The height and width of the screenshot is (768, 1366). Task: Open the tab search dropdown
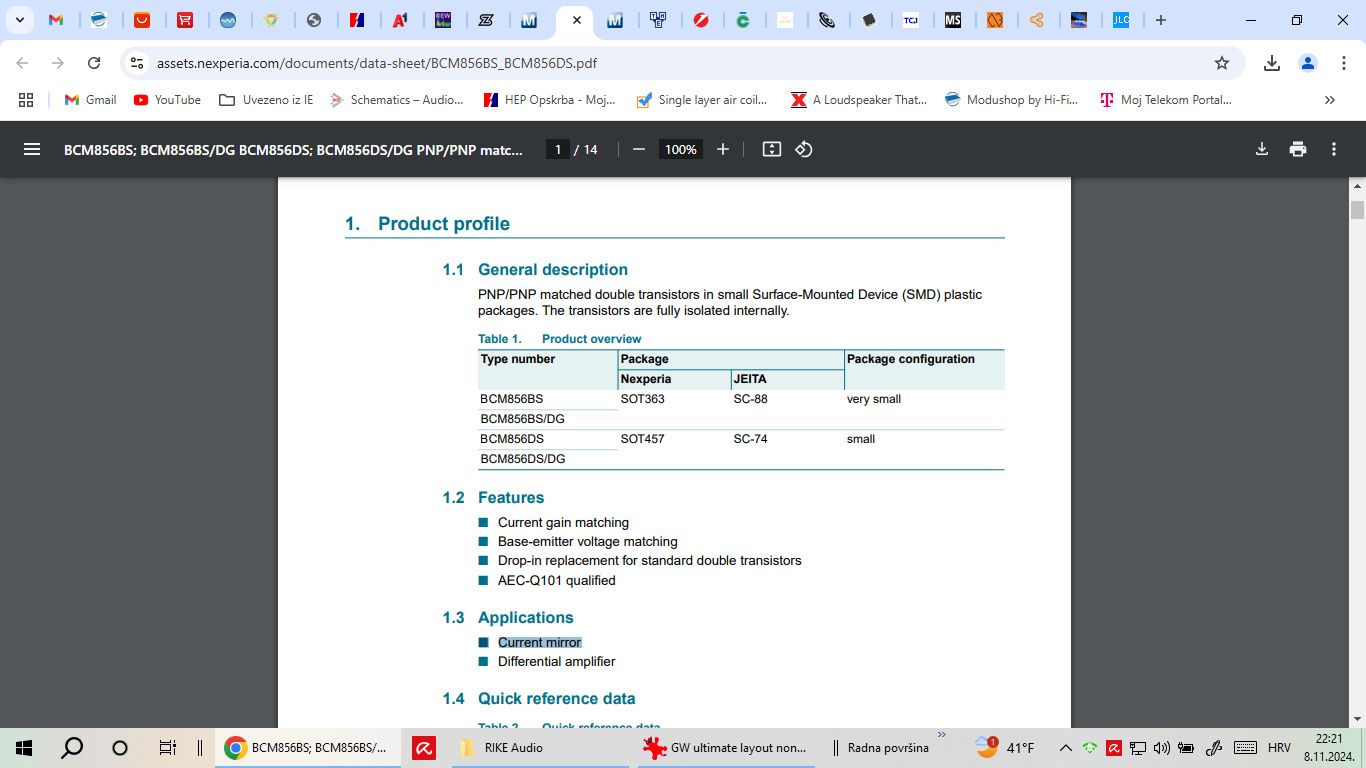pyautogui.click(x=19, y=20)
